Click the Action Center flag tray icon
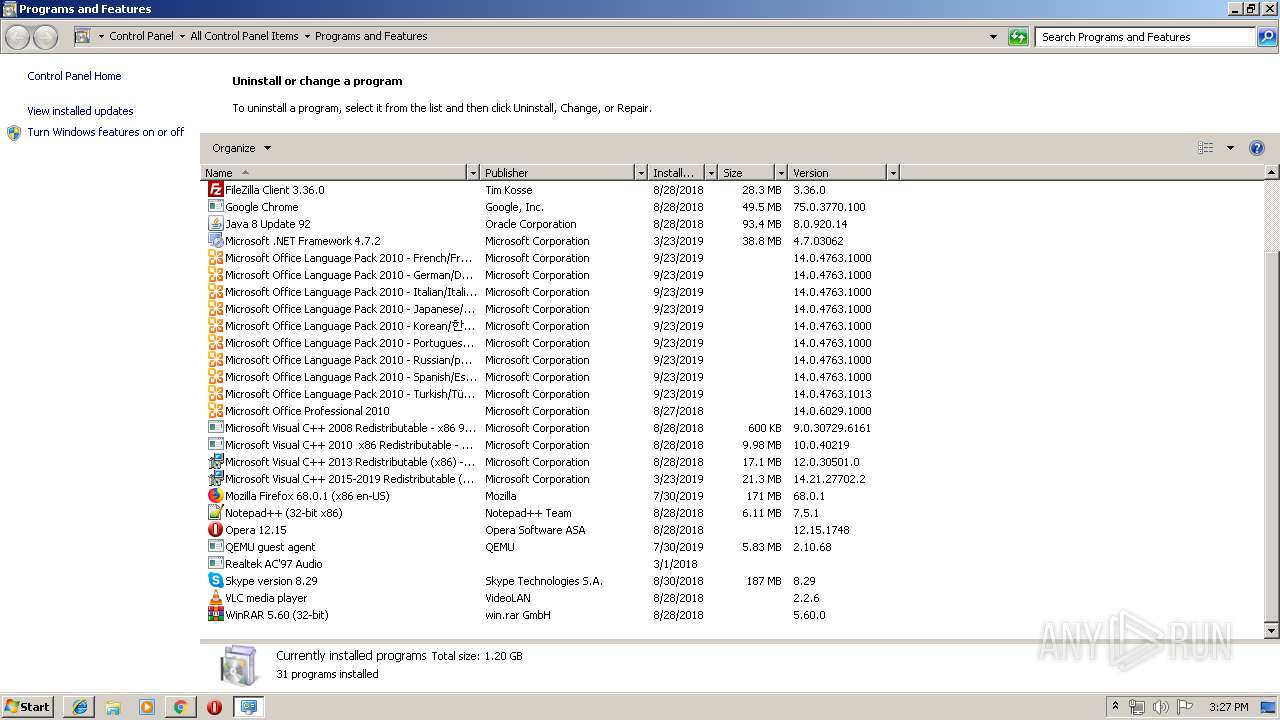Viewport: 1280px width, 720px height. point(1185,707)
